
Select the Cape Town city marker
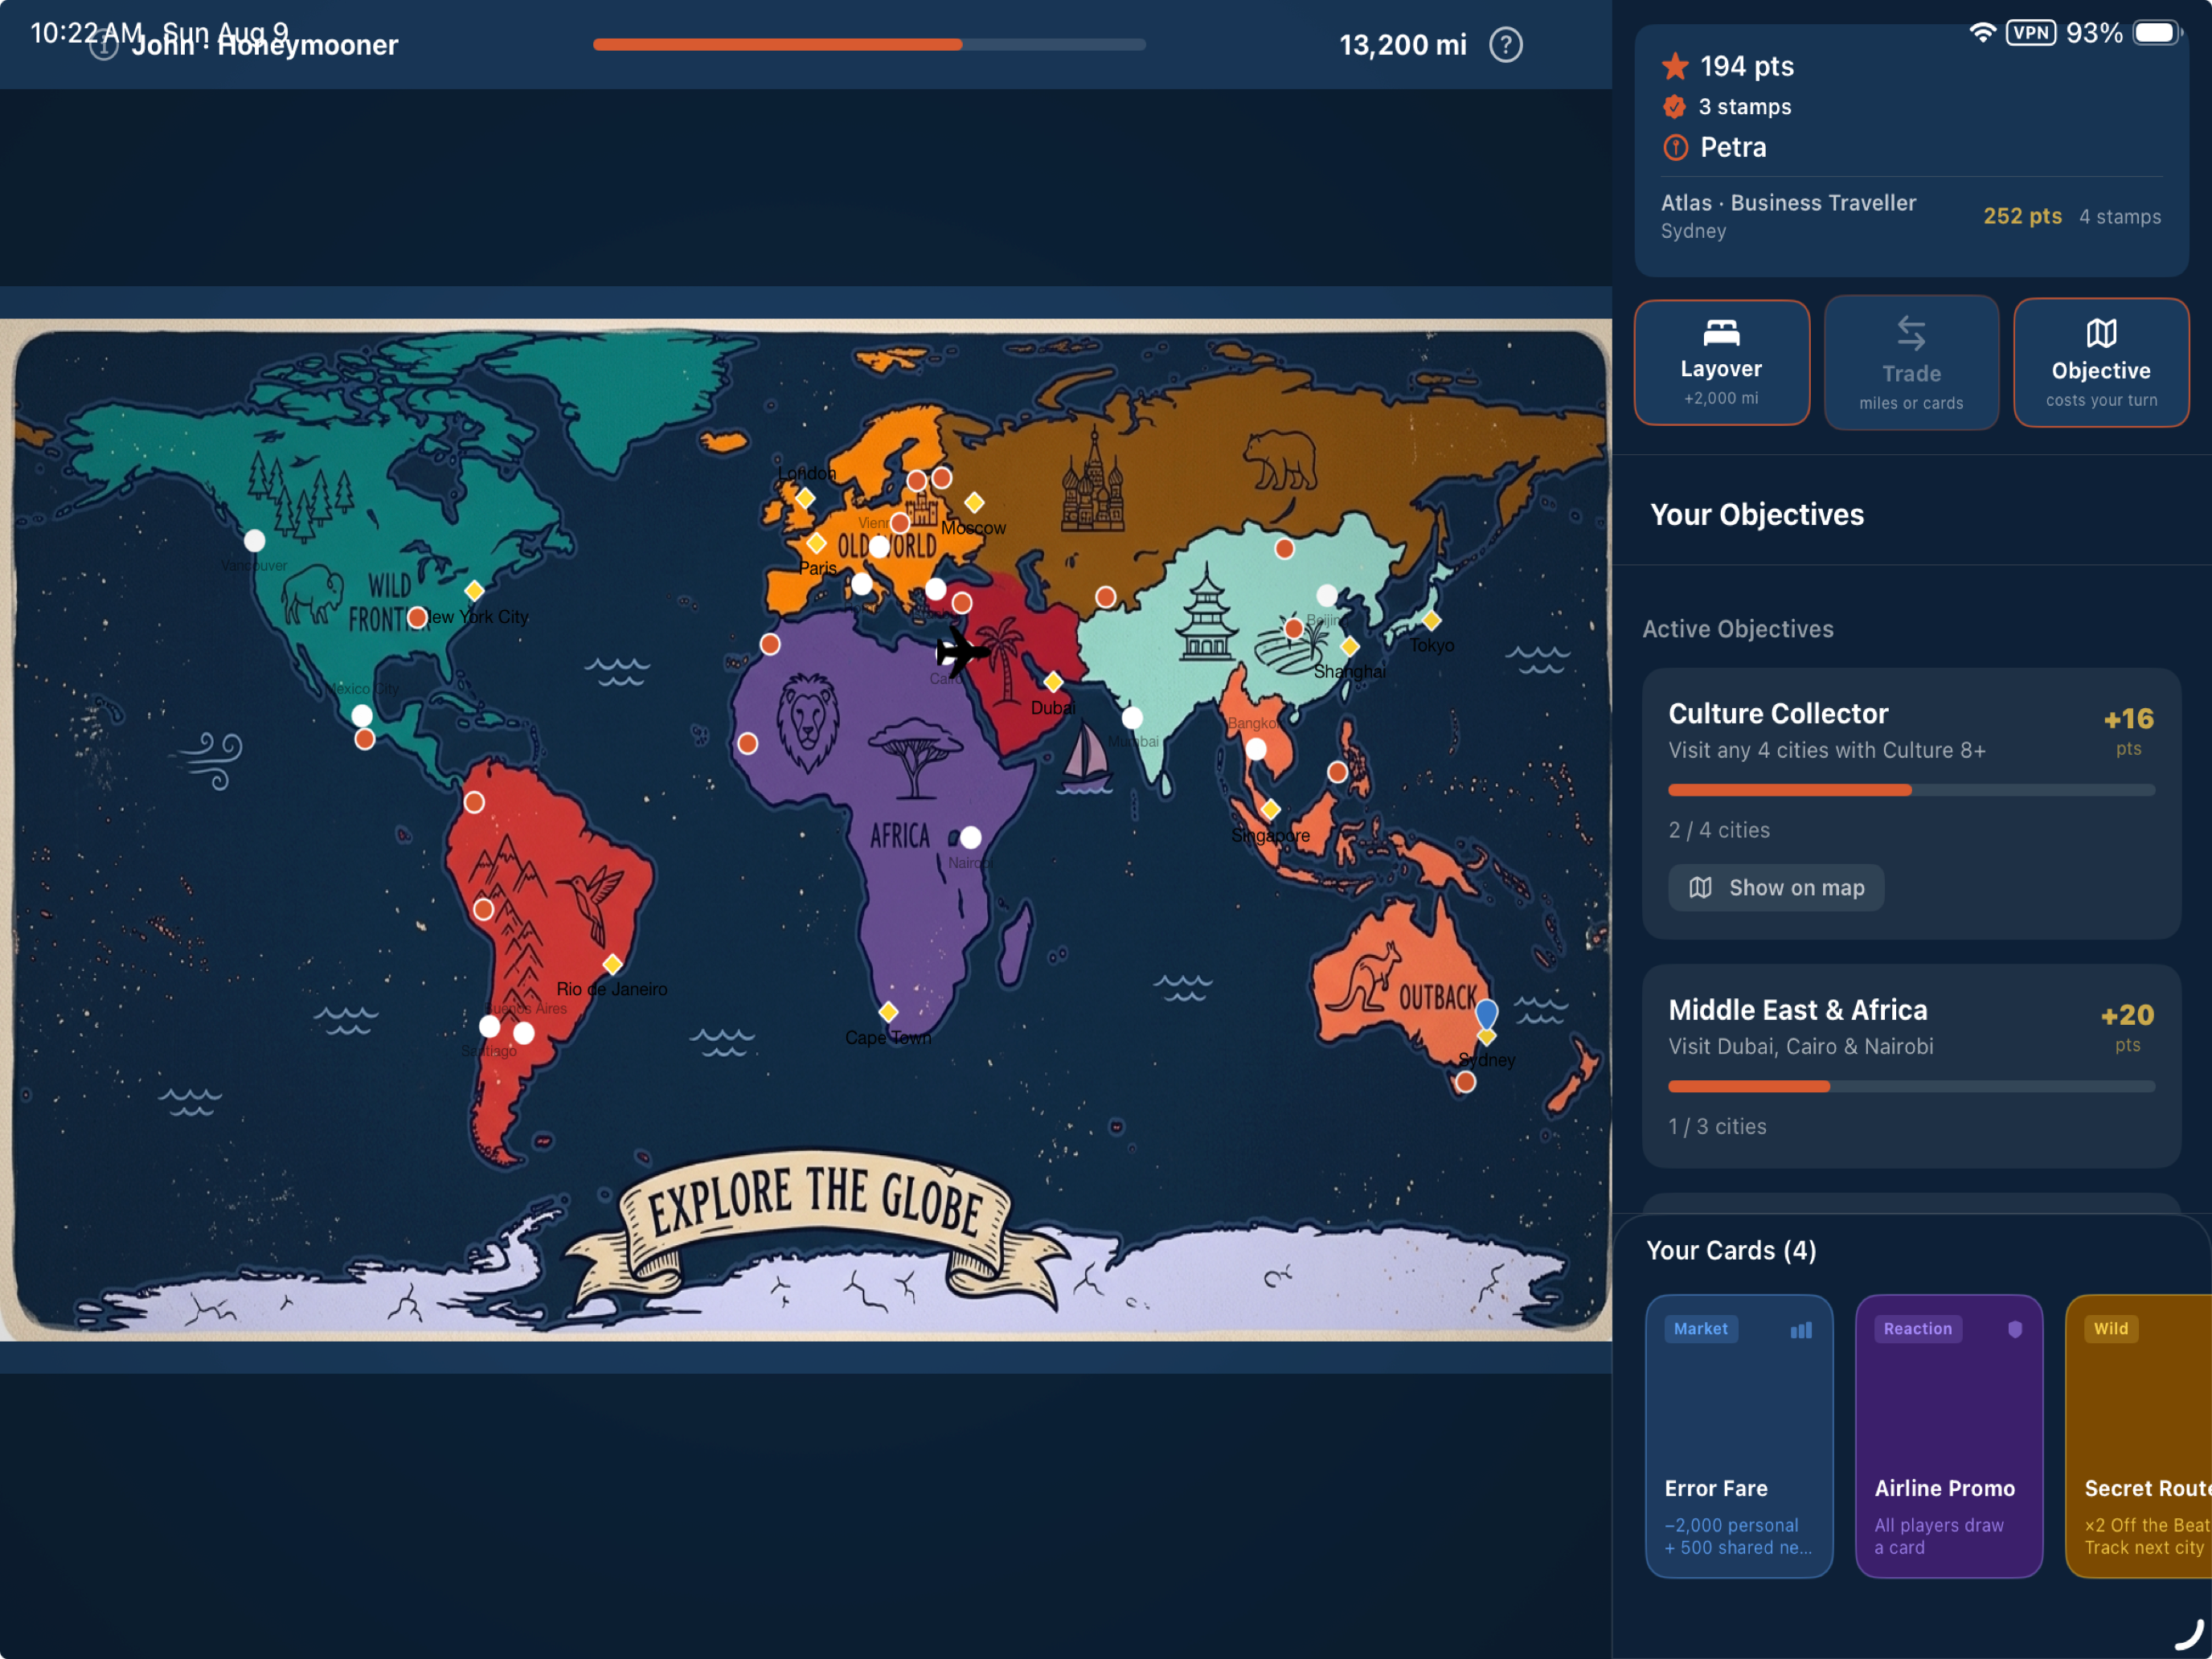888,1012
